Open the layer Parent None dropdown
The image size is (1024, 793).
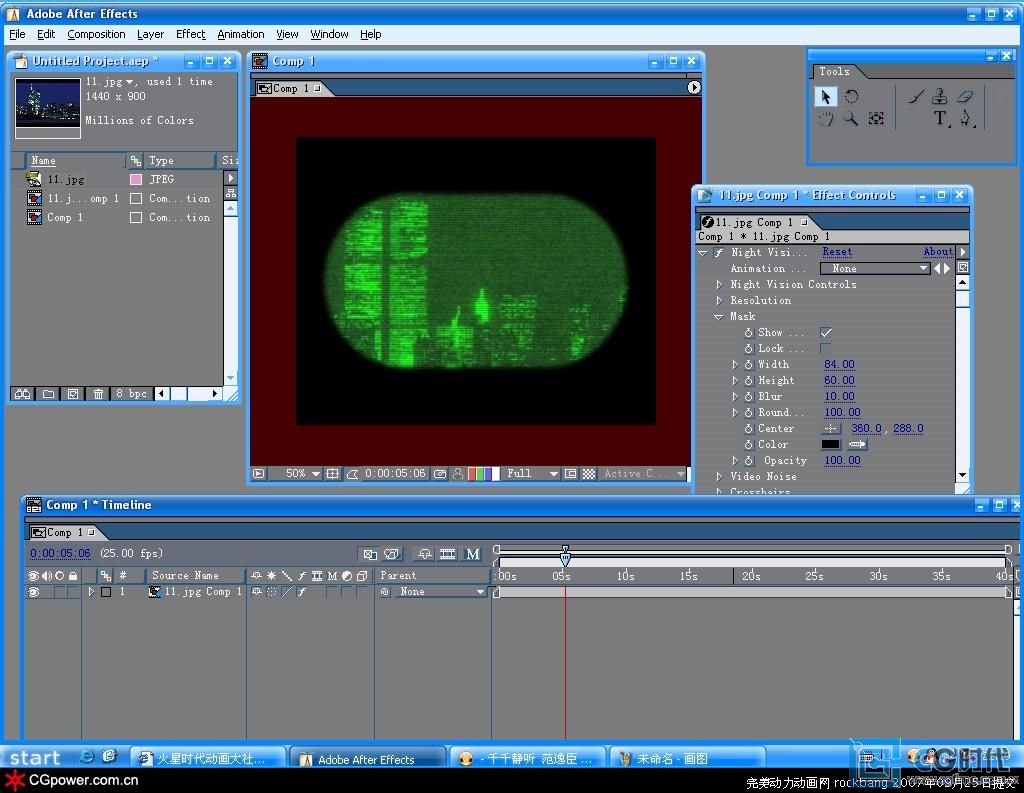point(440,592)
